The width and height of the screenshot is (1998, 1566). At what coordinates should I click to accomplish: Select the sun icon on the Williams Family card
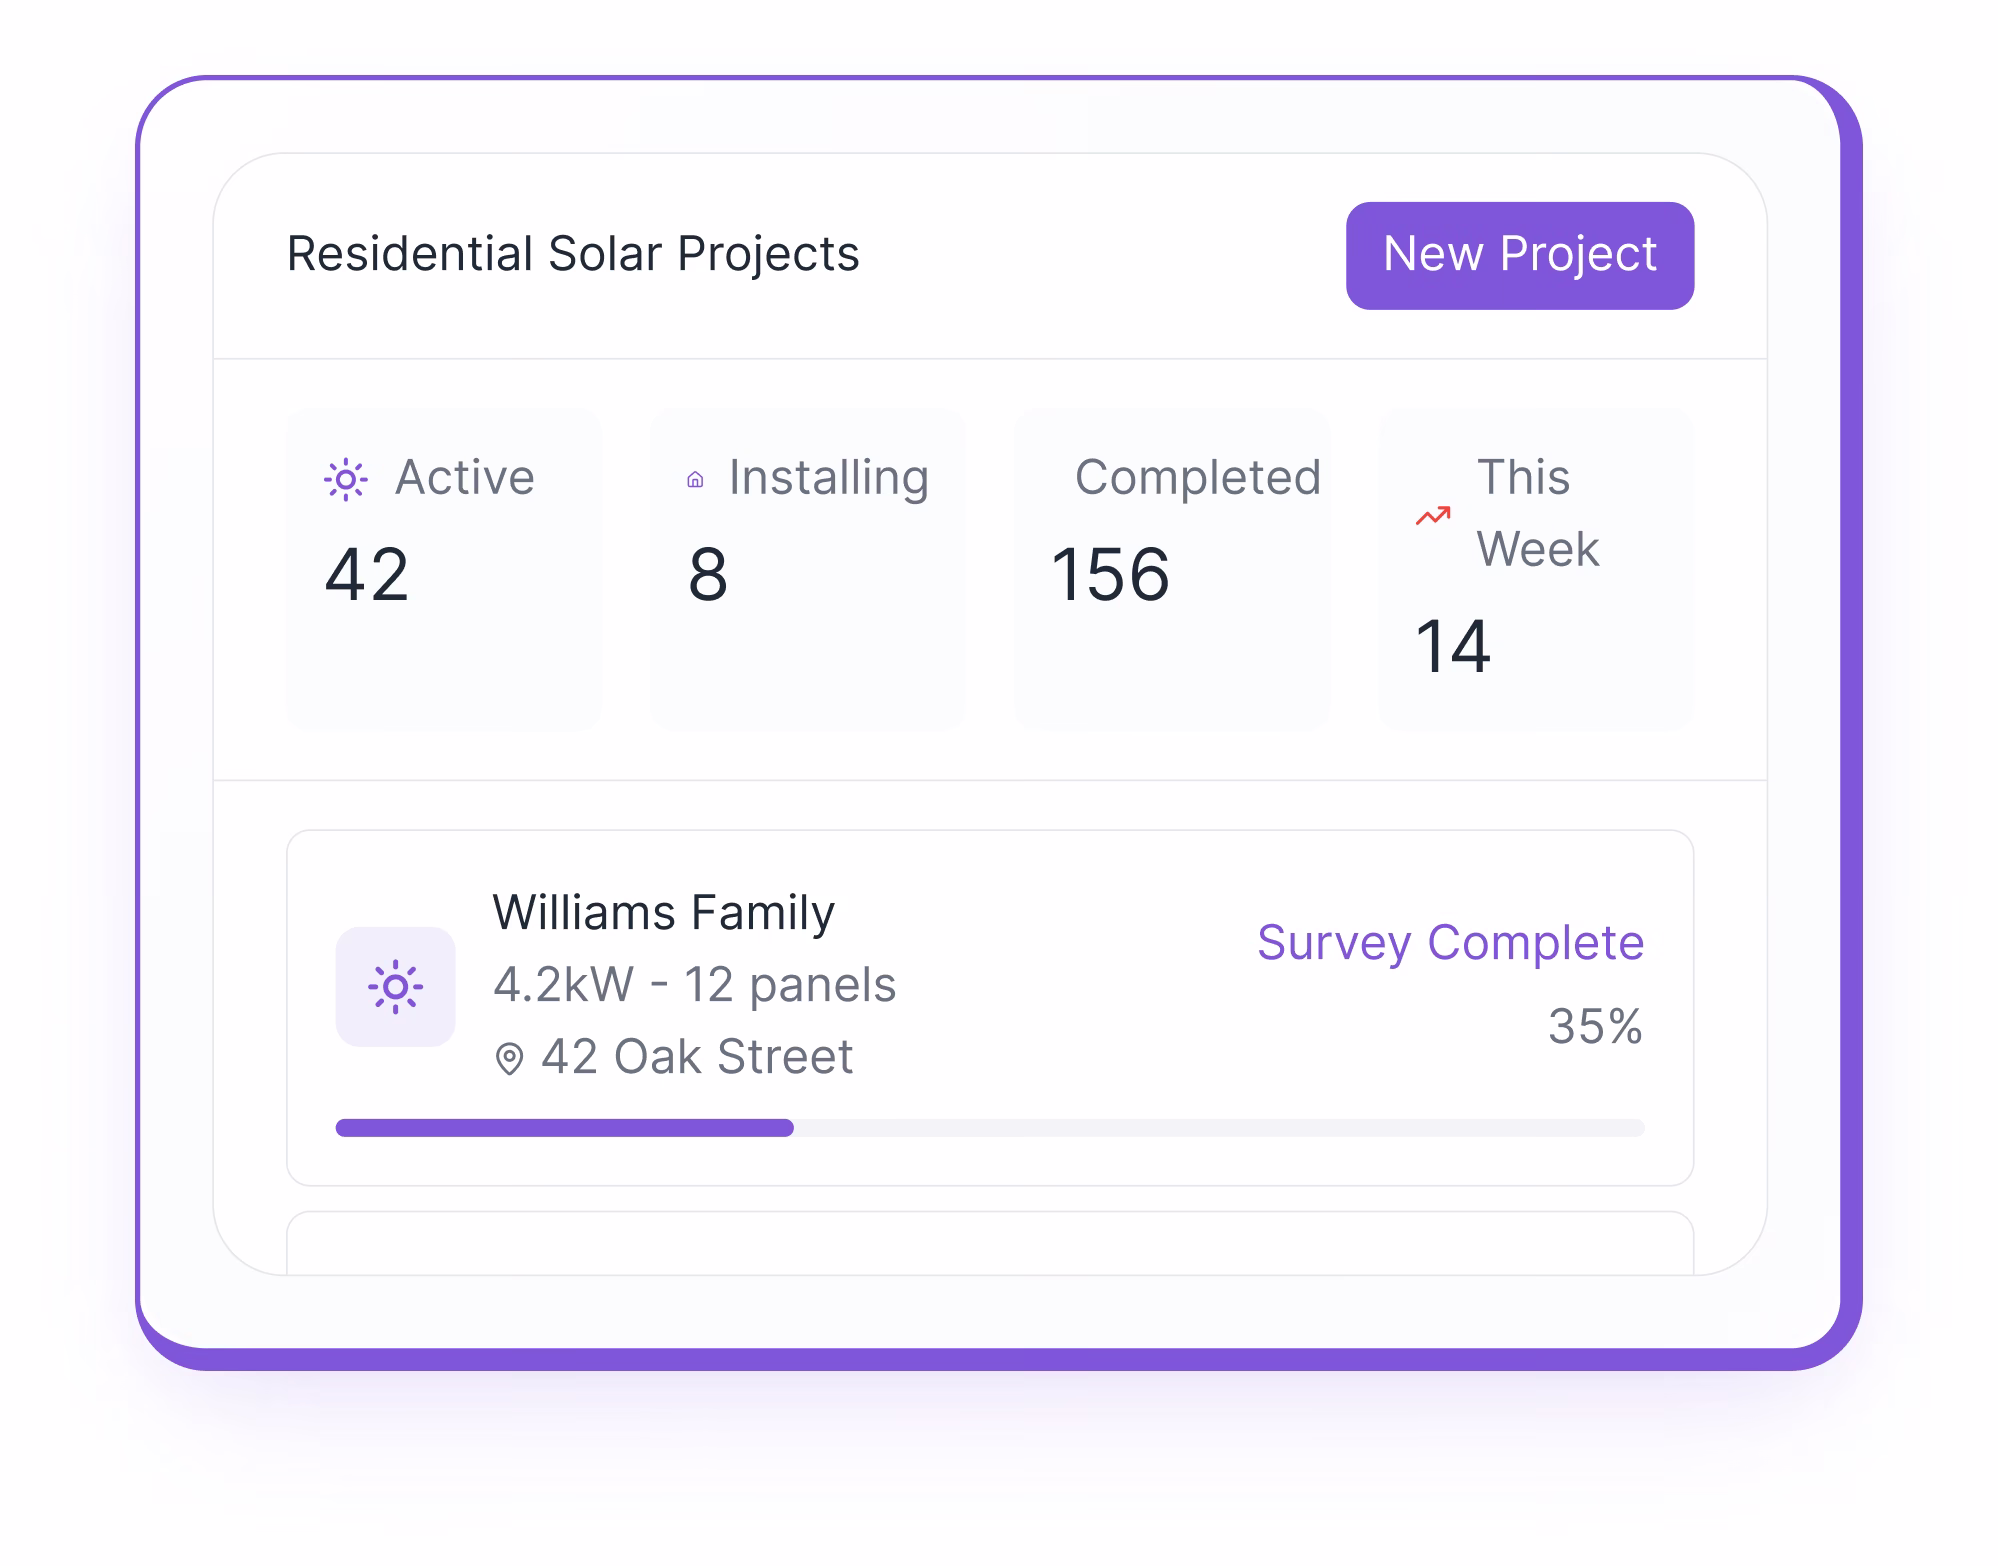click(396, 985)
